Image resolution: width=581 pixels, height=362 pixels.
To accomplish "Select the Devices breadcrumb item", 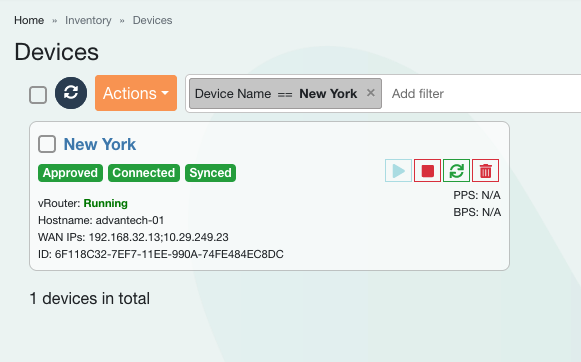I will tap(152, 20).
